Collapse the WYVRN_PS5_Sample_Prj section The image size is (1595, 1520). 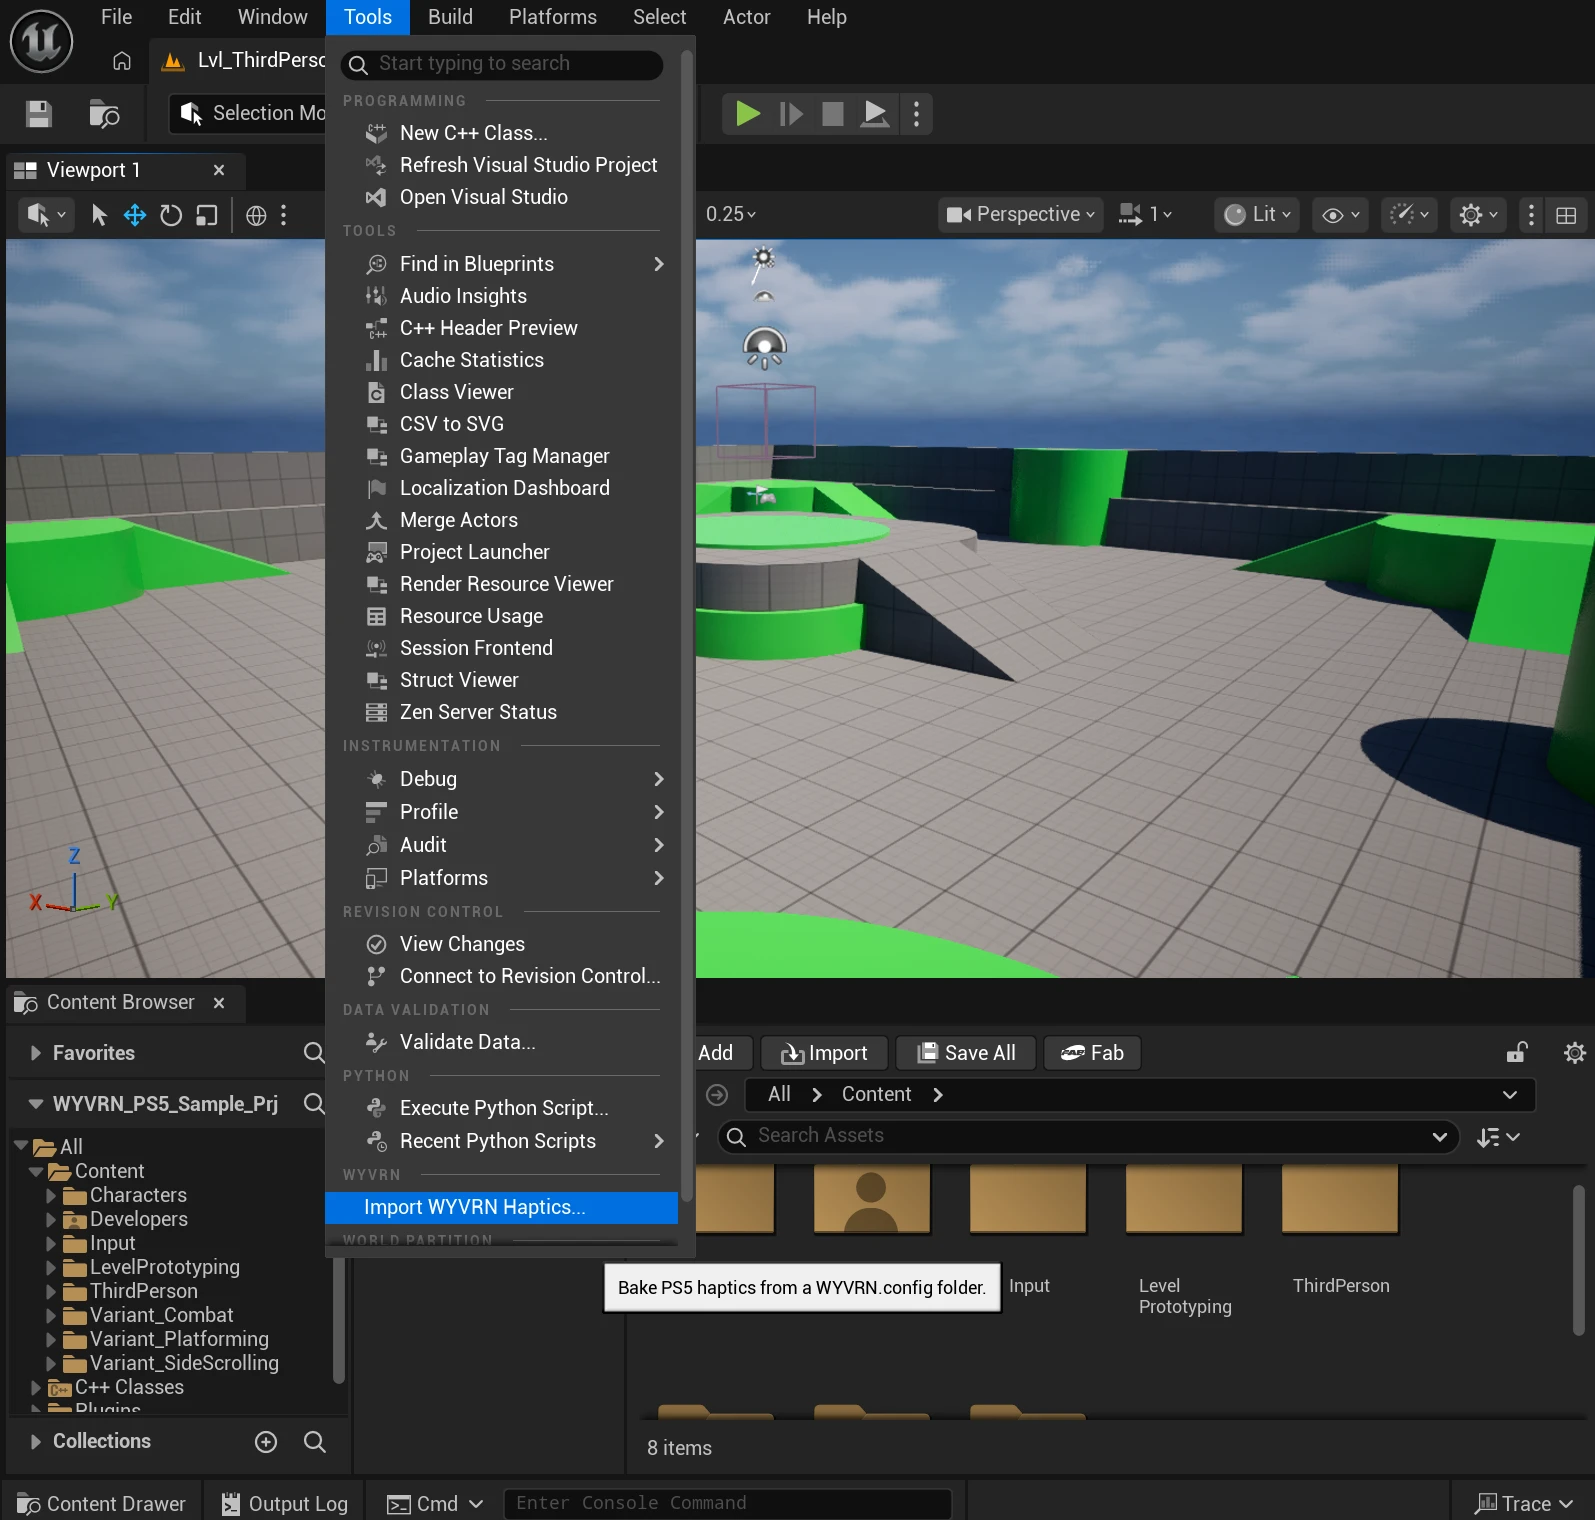tap(36, 1104)
